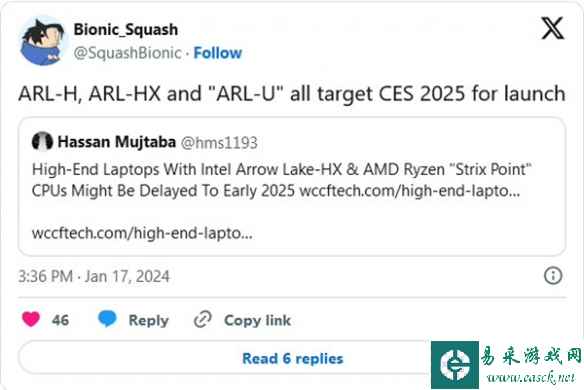584x390 pixels.
Task: Click the www.easck.net watermark text
Action: [530, 377]
